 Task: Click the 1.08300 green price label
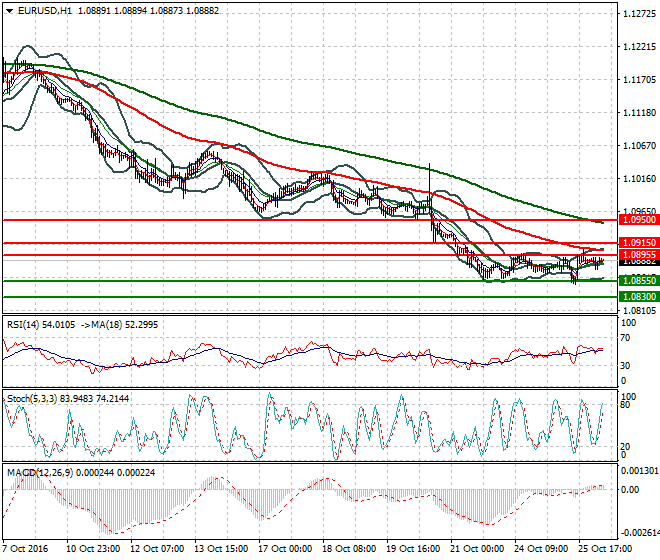click(636, 297)
